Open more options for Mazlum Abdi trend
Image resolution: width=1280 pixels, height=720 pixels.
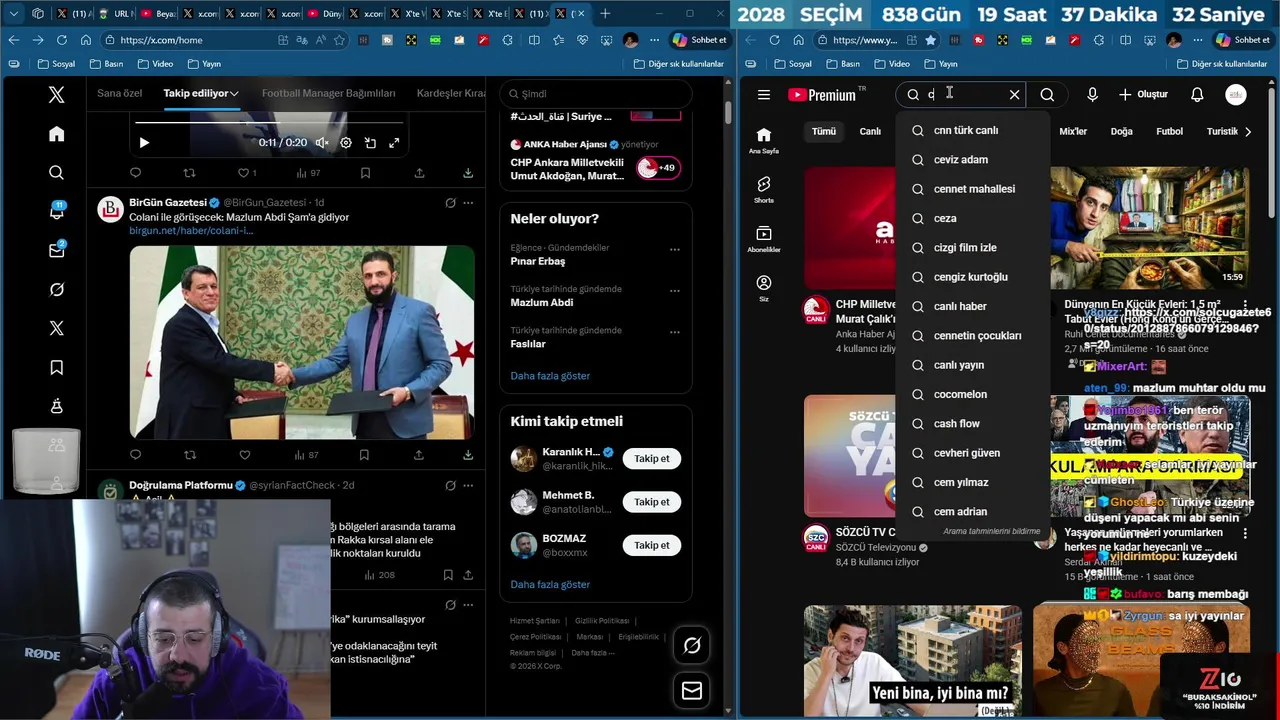(675, 291)
